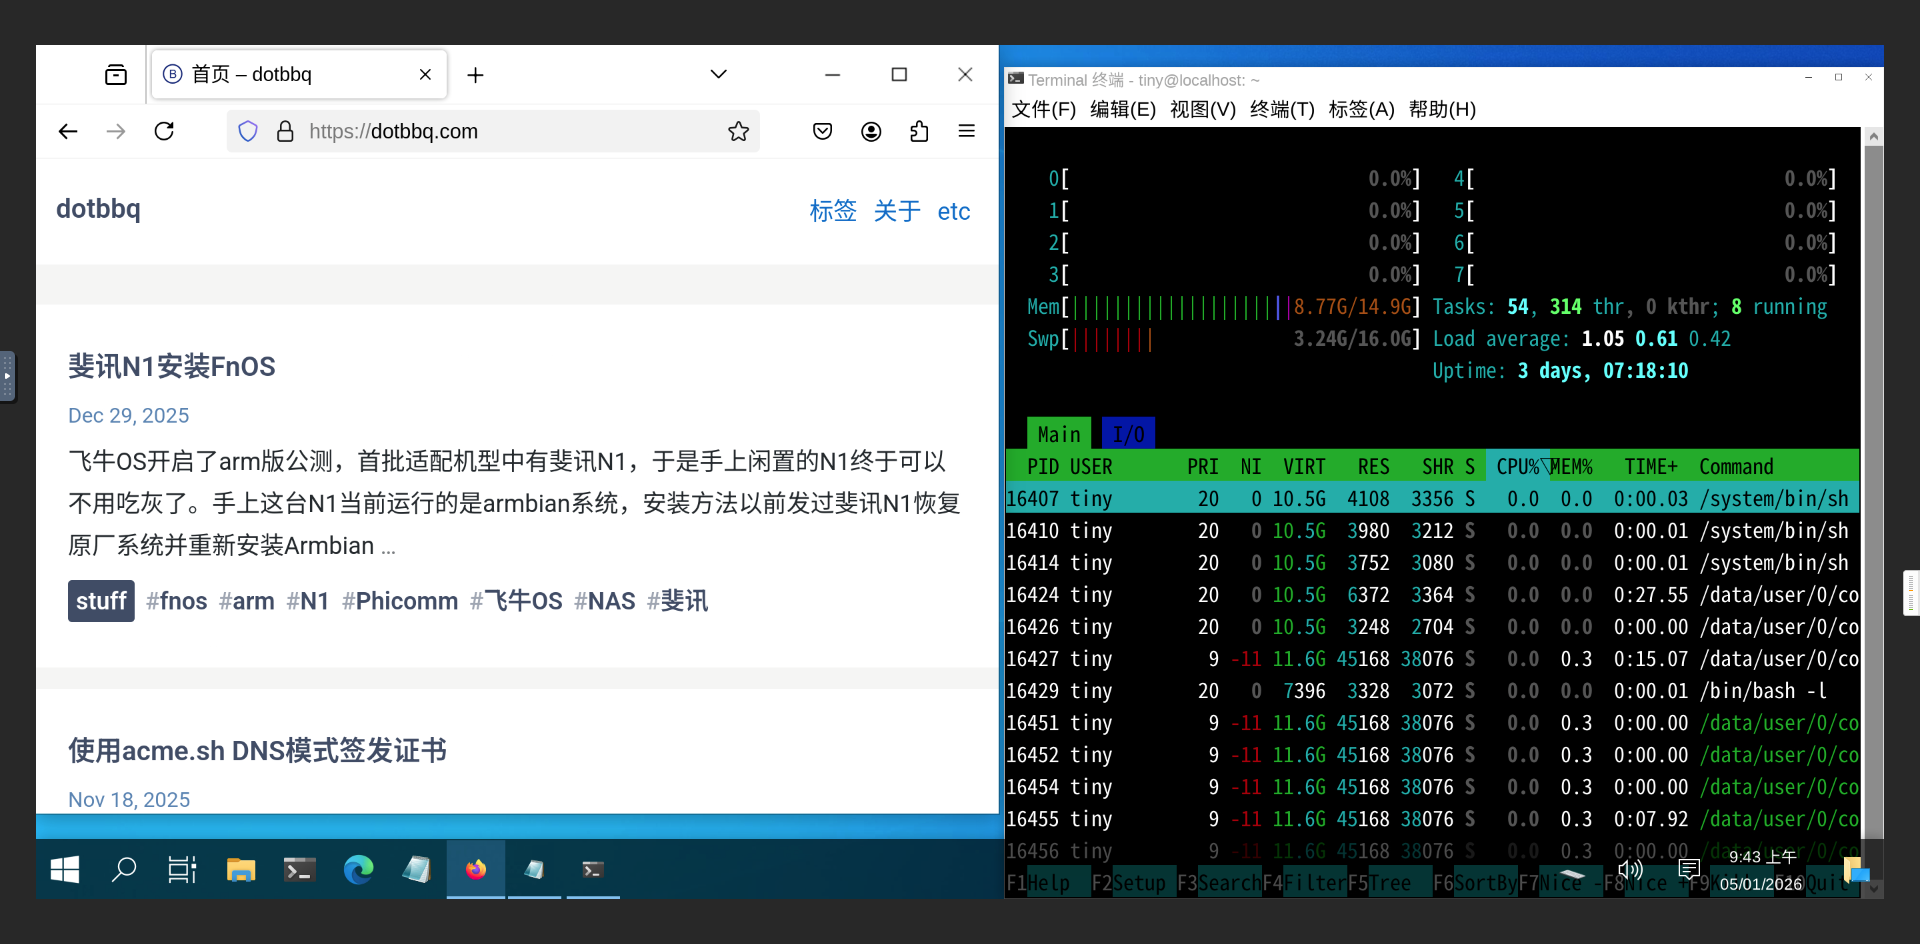Screen dimensions: 1920x944
Task: Reload the dotbbq page
Action: point(164,131)
